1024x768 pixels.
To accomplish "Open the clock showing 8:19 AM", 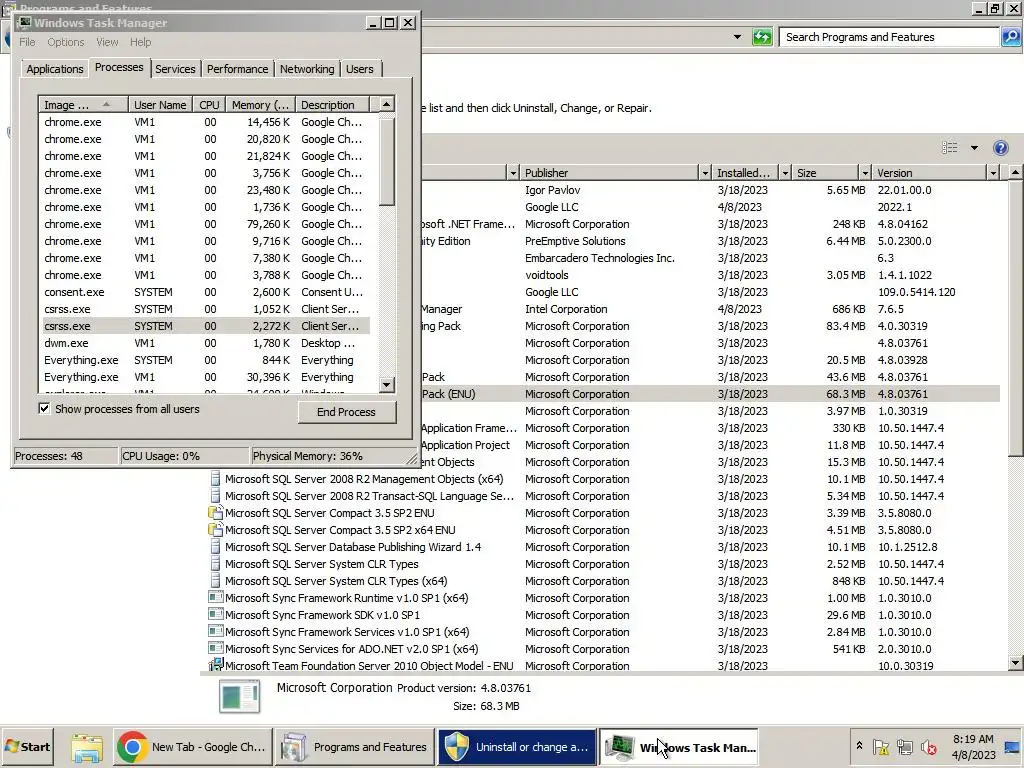I will pyautogui.click(x=972, y=747).
